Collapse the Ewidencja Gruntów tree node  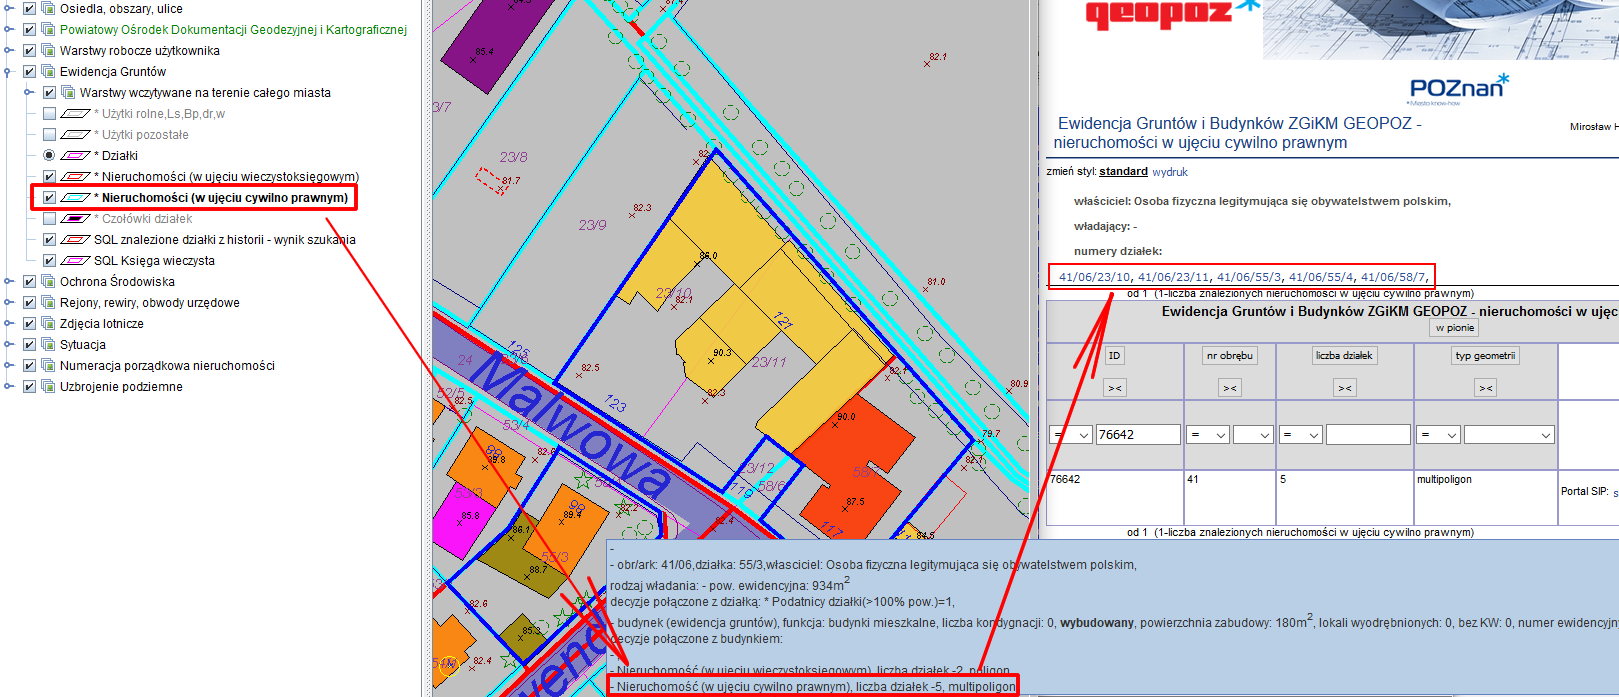pos(9,72)
